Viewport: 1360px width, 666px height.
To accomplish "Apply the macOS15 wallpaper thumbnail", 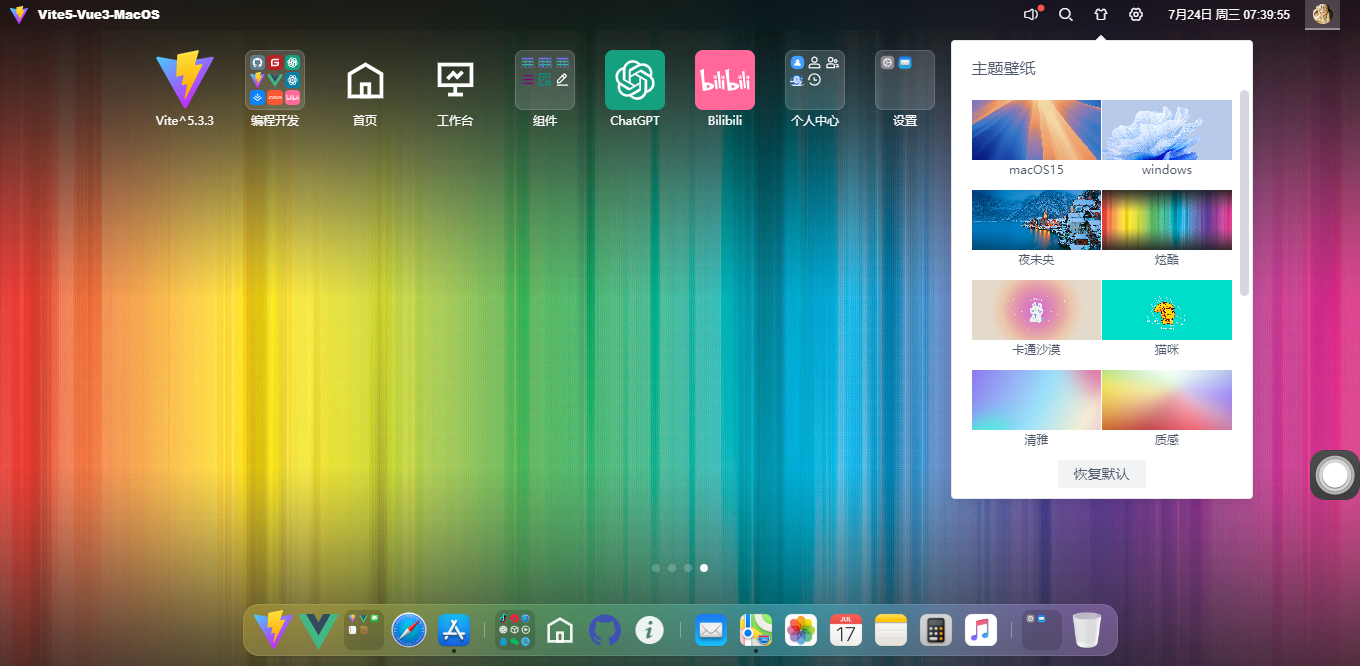I will [x=1036, y=129].
